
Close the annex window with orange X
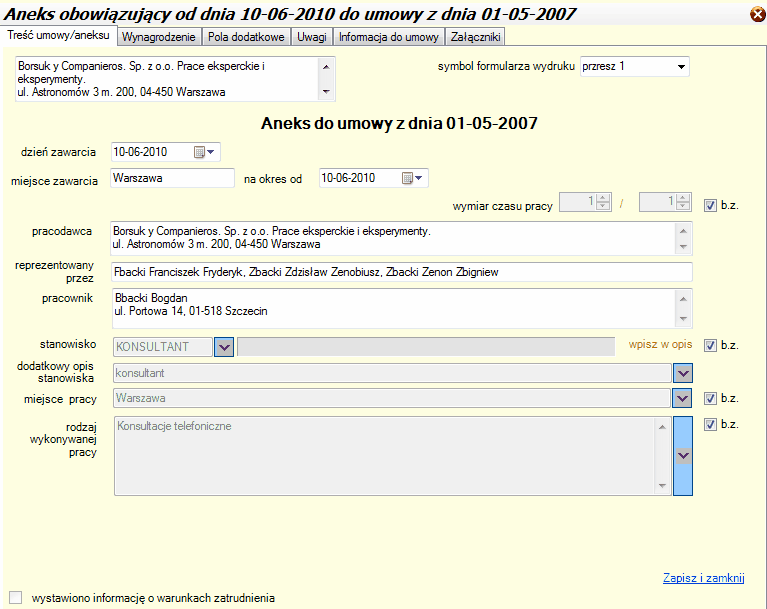(757, 14)
